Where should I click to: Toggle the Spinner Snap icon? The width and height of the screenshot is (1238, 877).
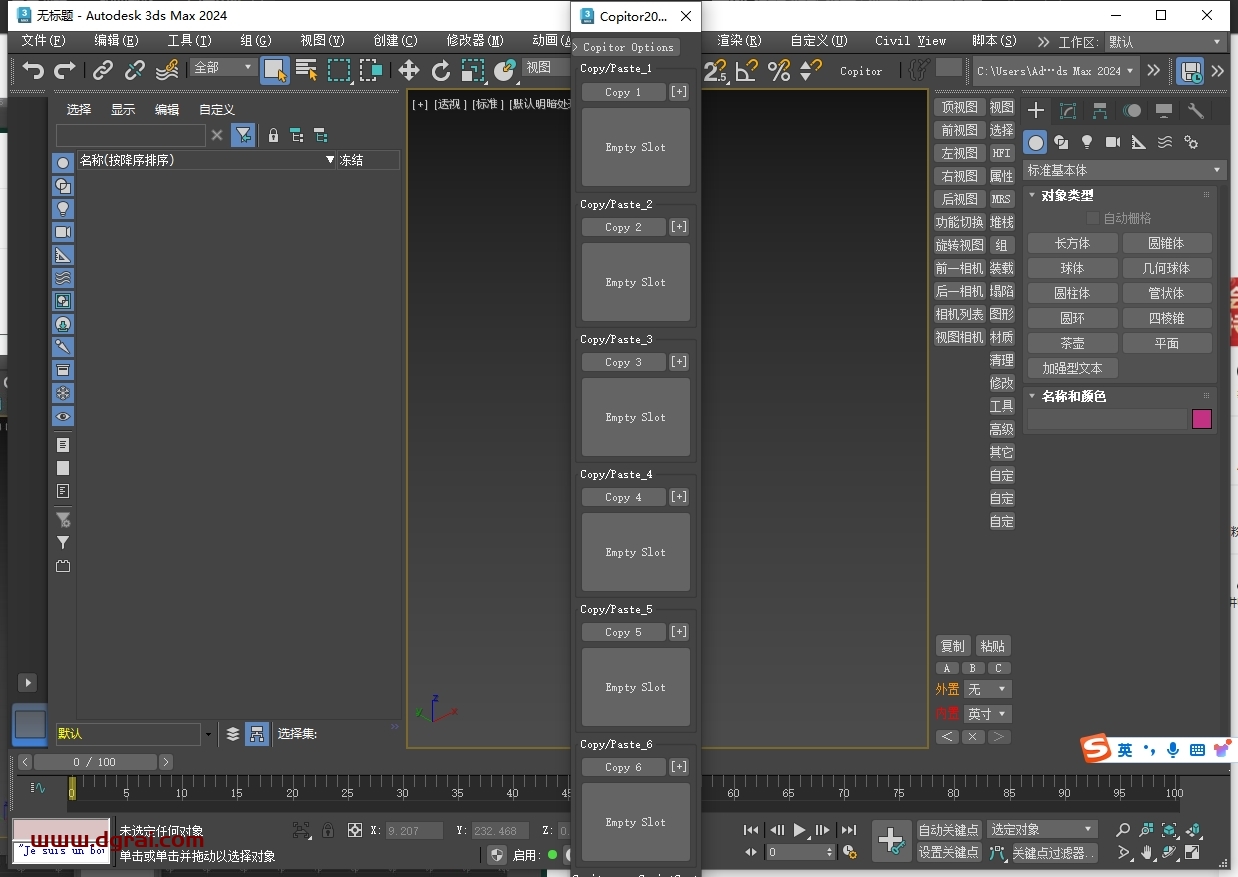tap(811, 70)
